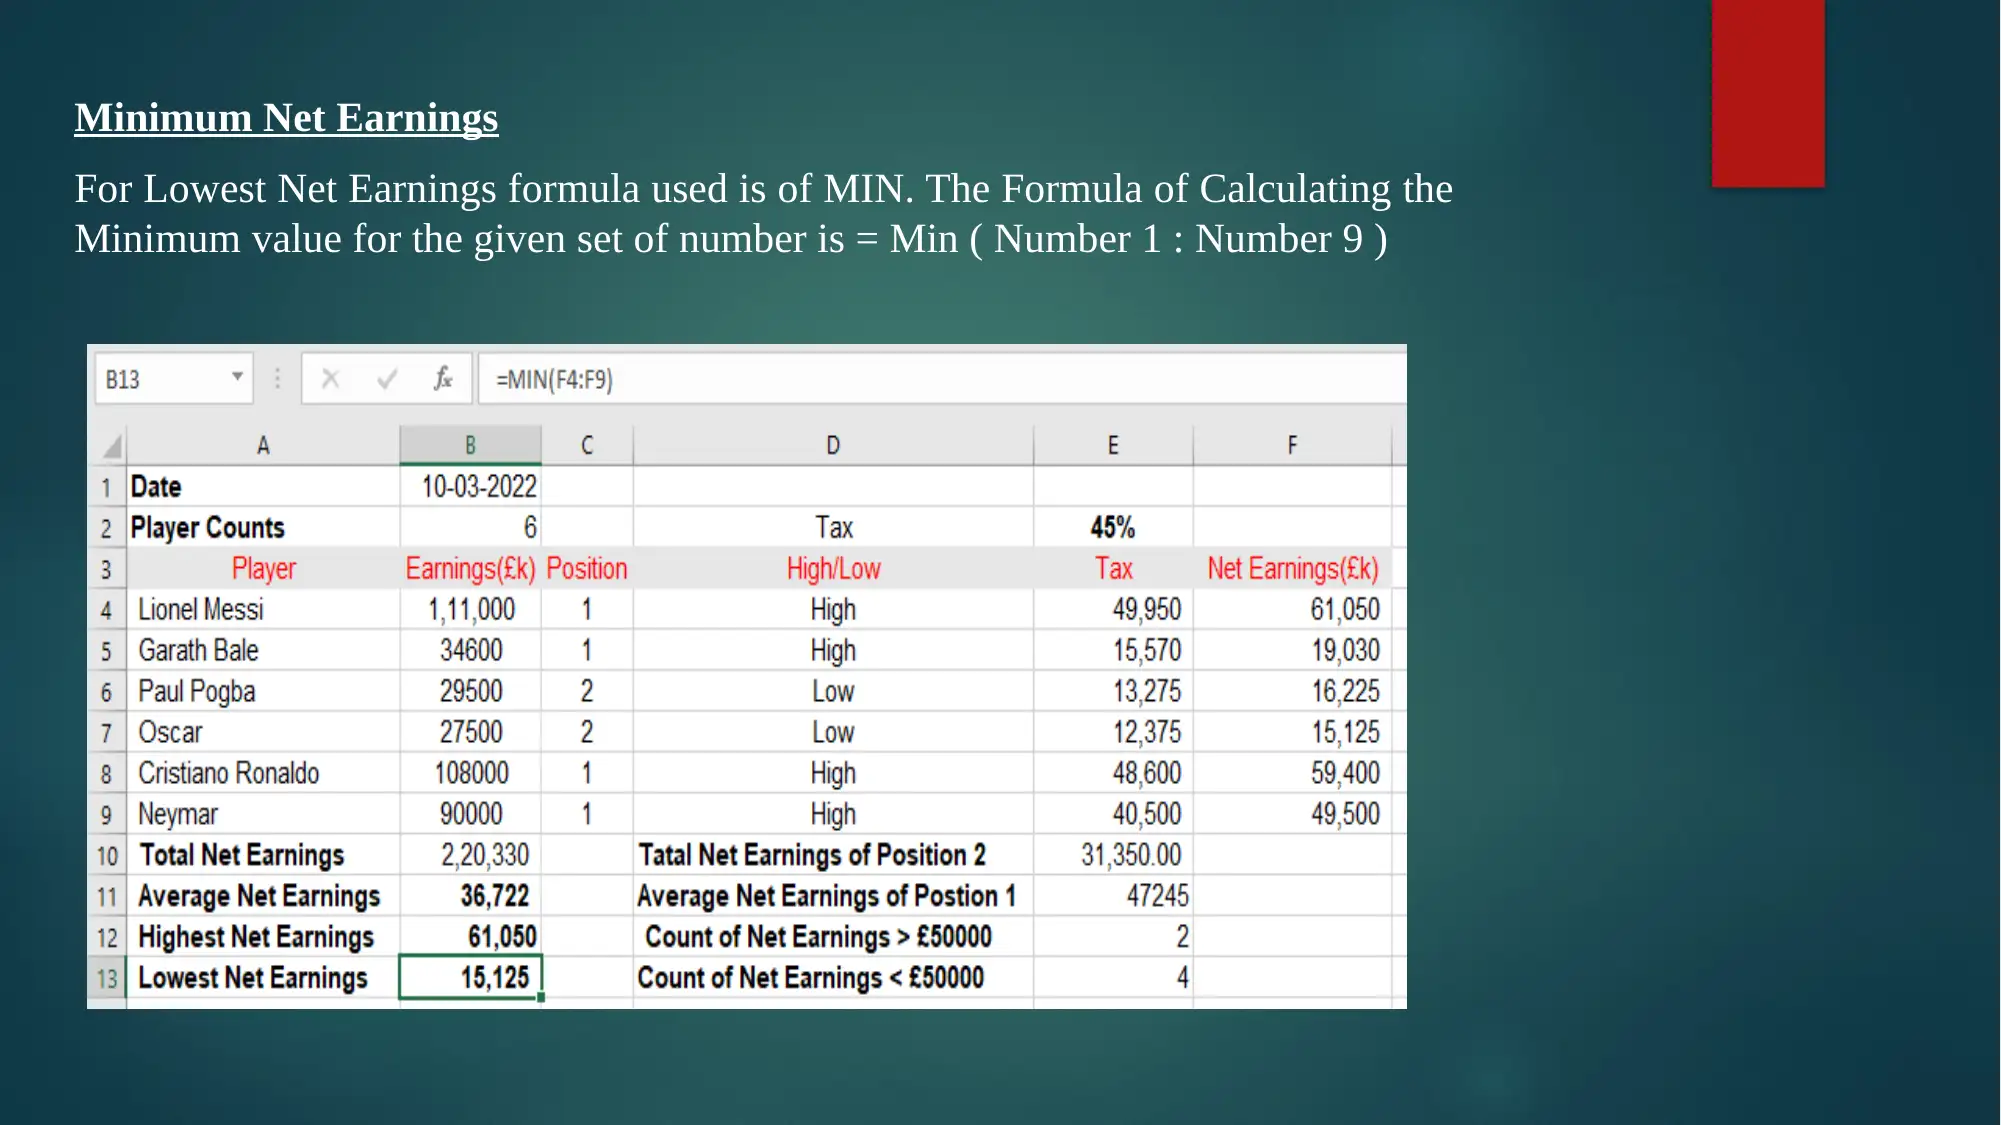2001x1125 pixels.
Task: Select Average Net Earnings value 36,722
Action: 470,897
